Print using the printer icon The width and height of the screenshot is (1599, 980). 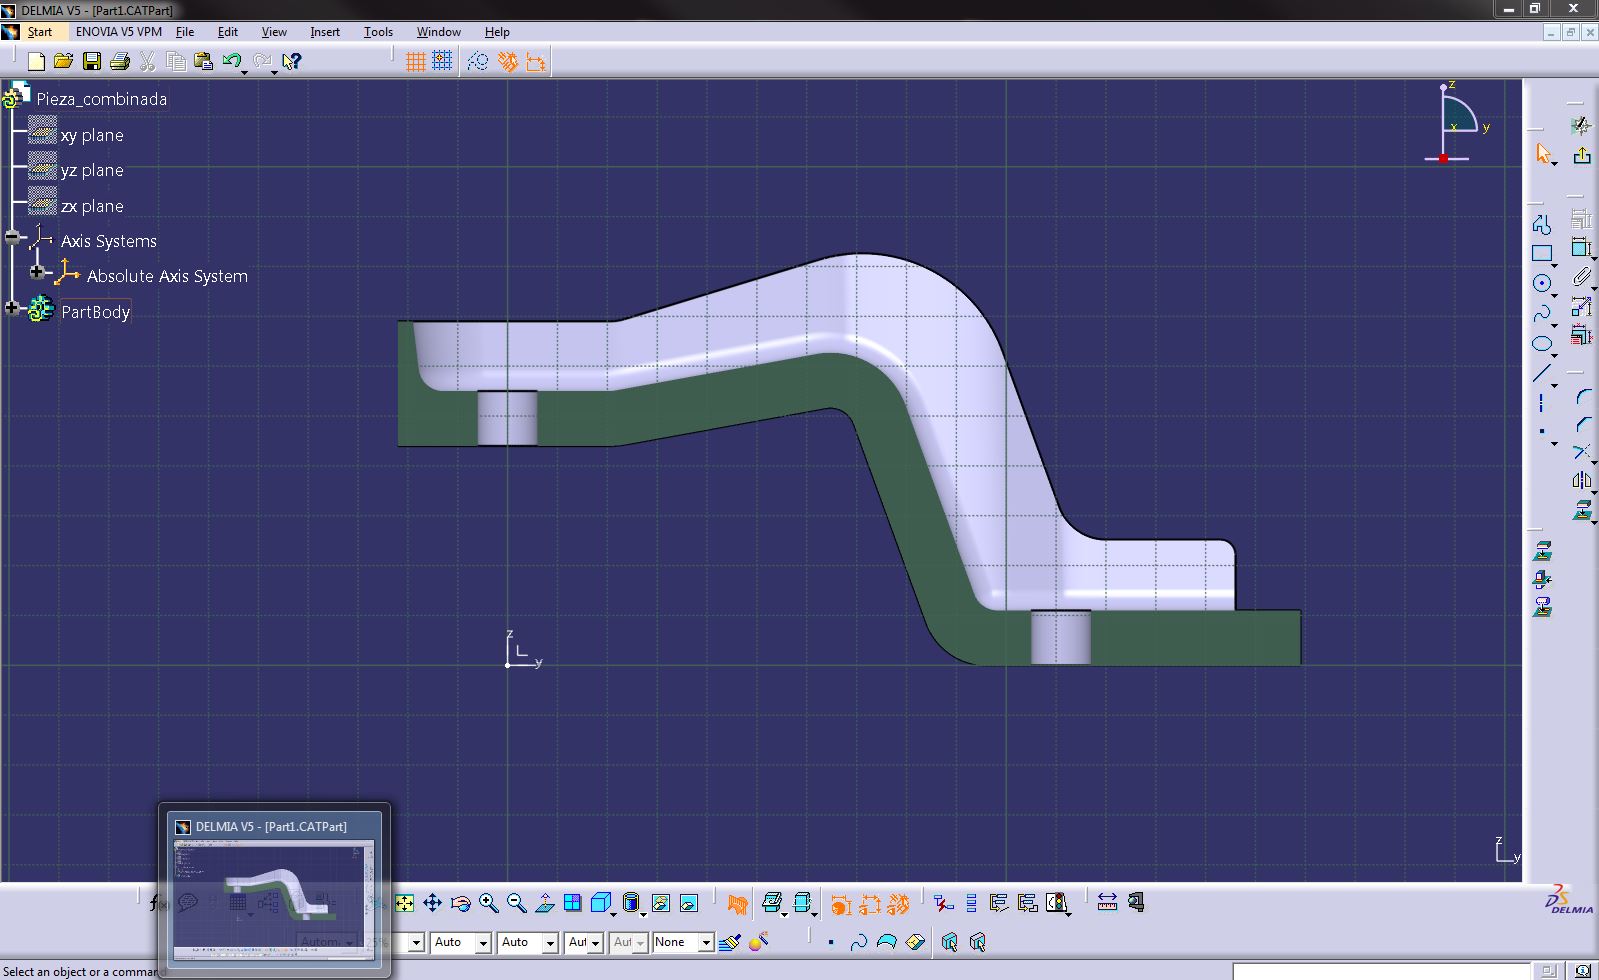click(119, 62)
